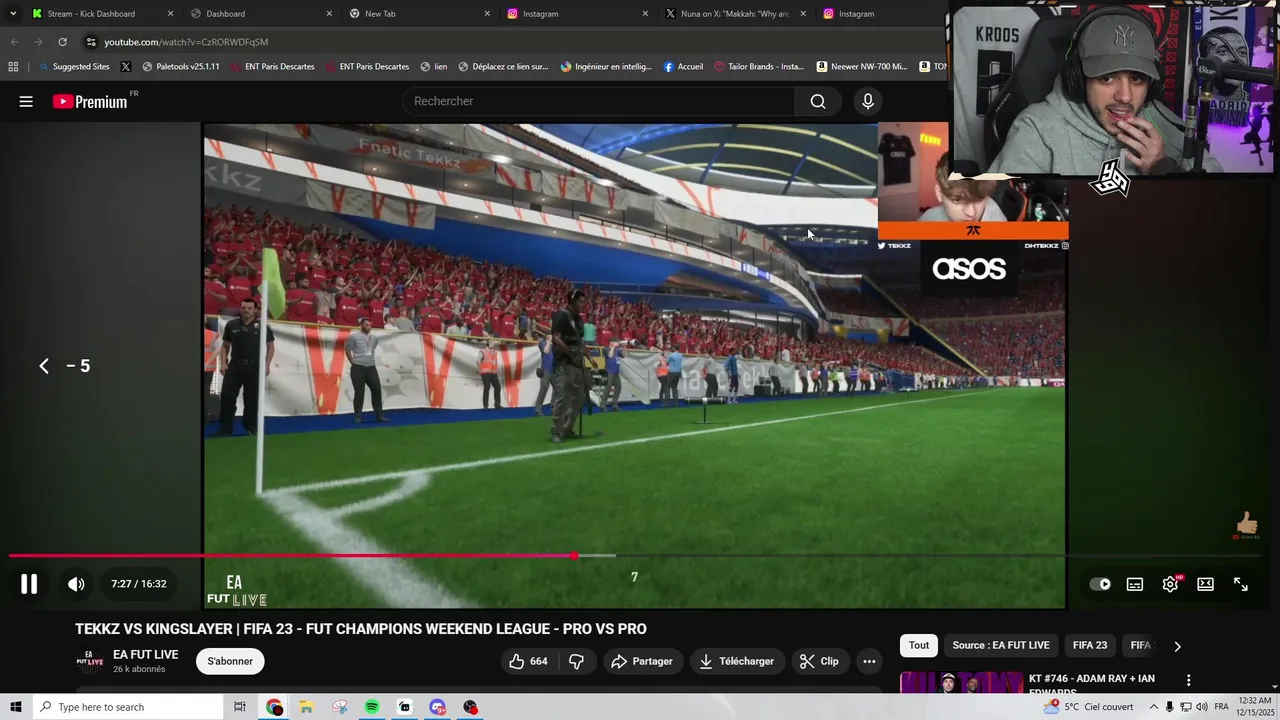Open the Ingénieur en intellig... bookmark
1280x720 pixels.
(x=606, y=67)
